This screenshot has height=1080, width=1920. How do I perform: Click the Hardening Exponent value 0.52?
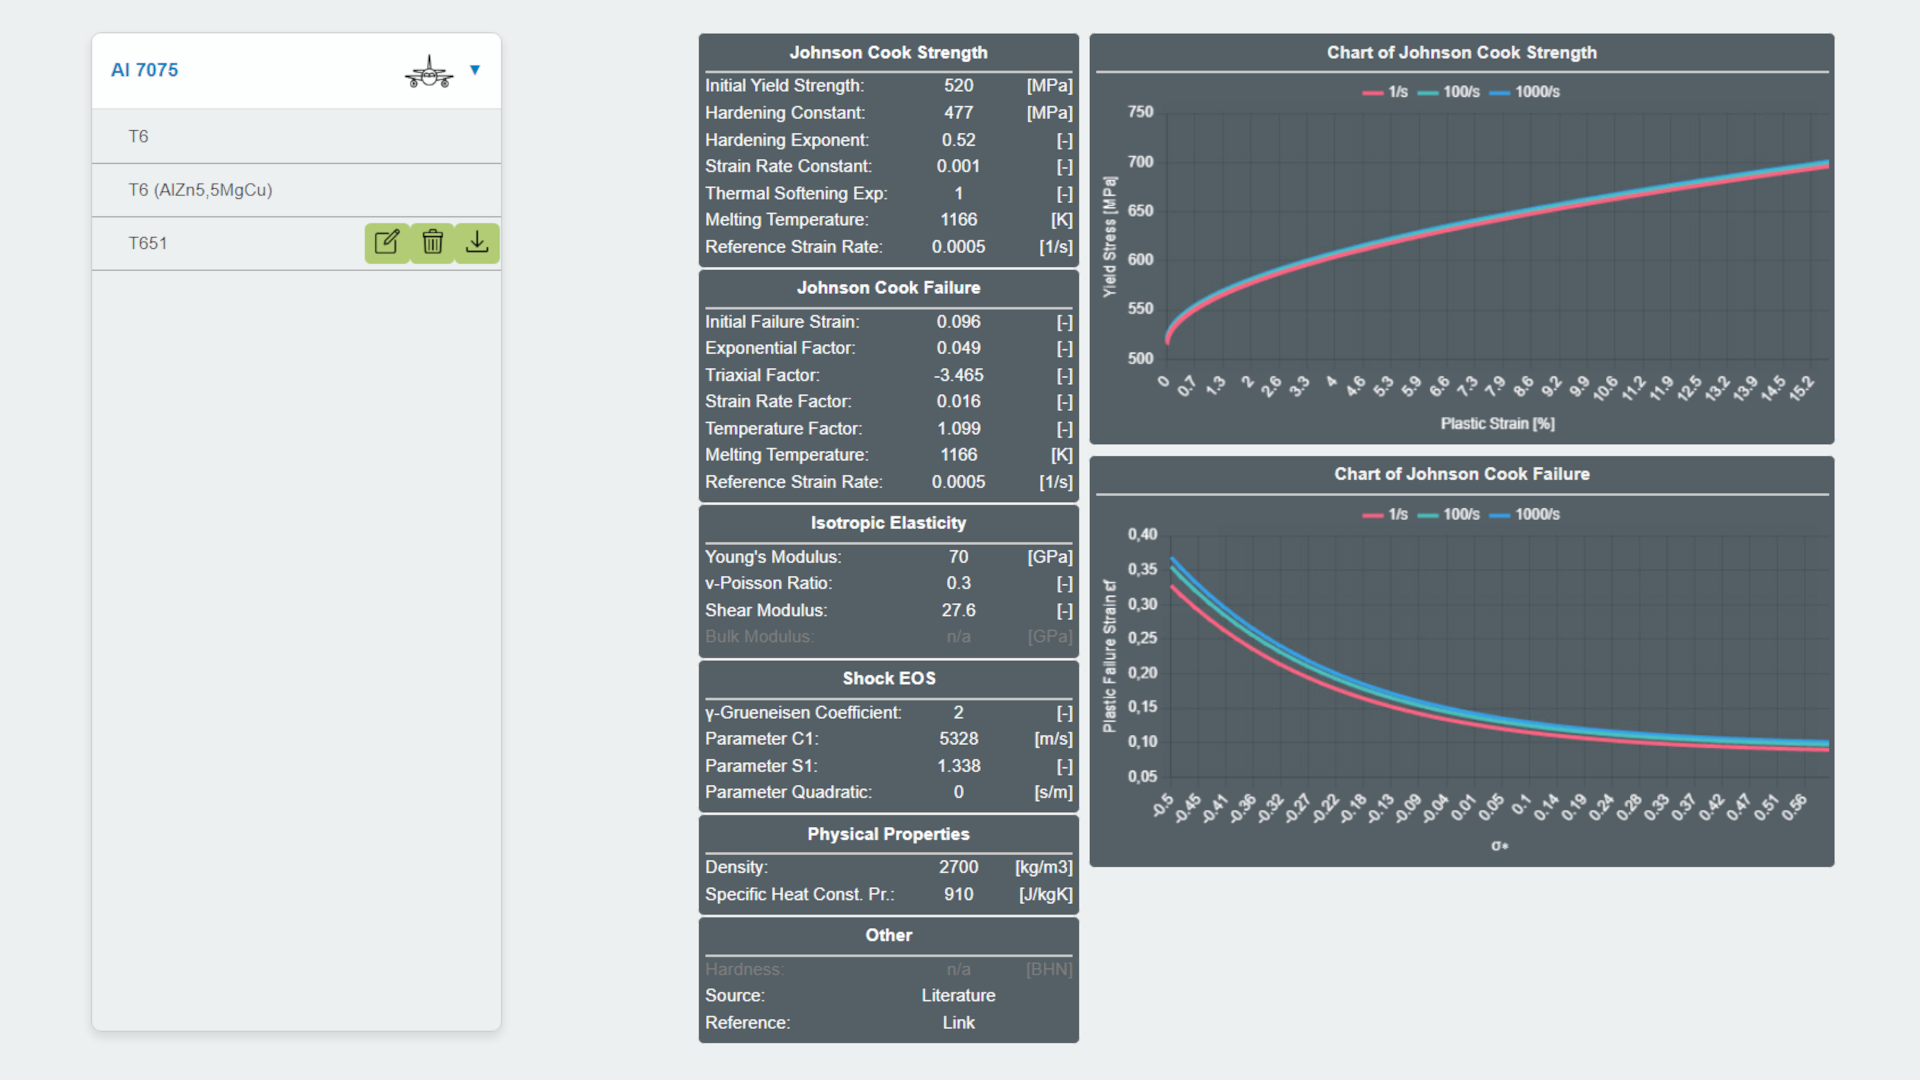click(x=958, y=140)
